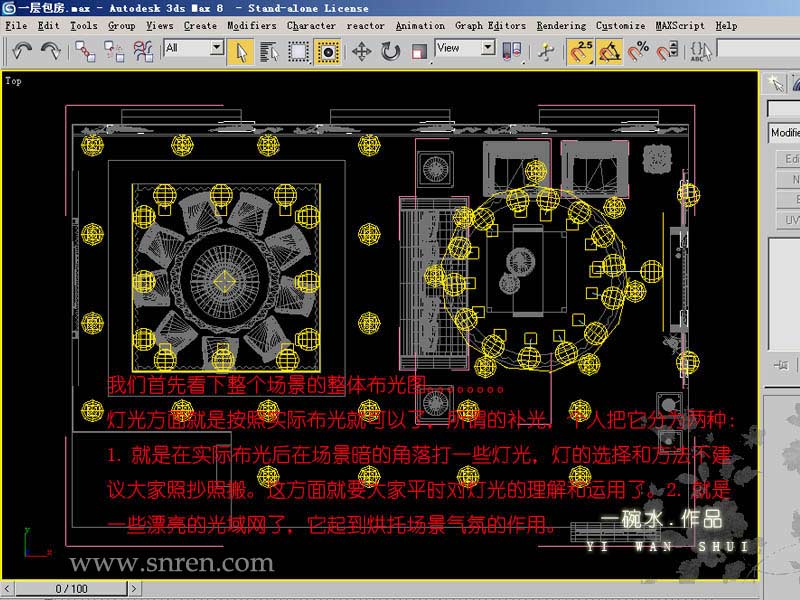Click the Named Selection Sets field
The height and width of the screenshot is (600, 800).
pos(758,48)
